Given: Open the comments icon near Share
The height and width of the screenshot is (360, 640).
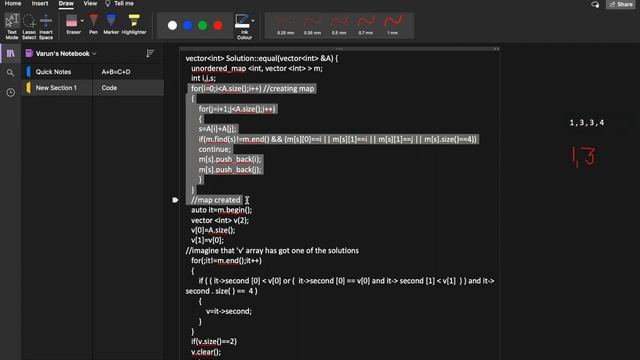Looking at the screenshot, I should (x=595, y=4).
